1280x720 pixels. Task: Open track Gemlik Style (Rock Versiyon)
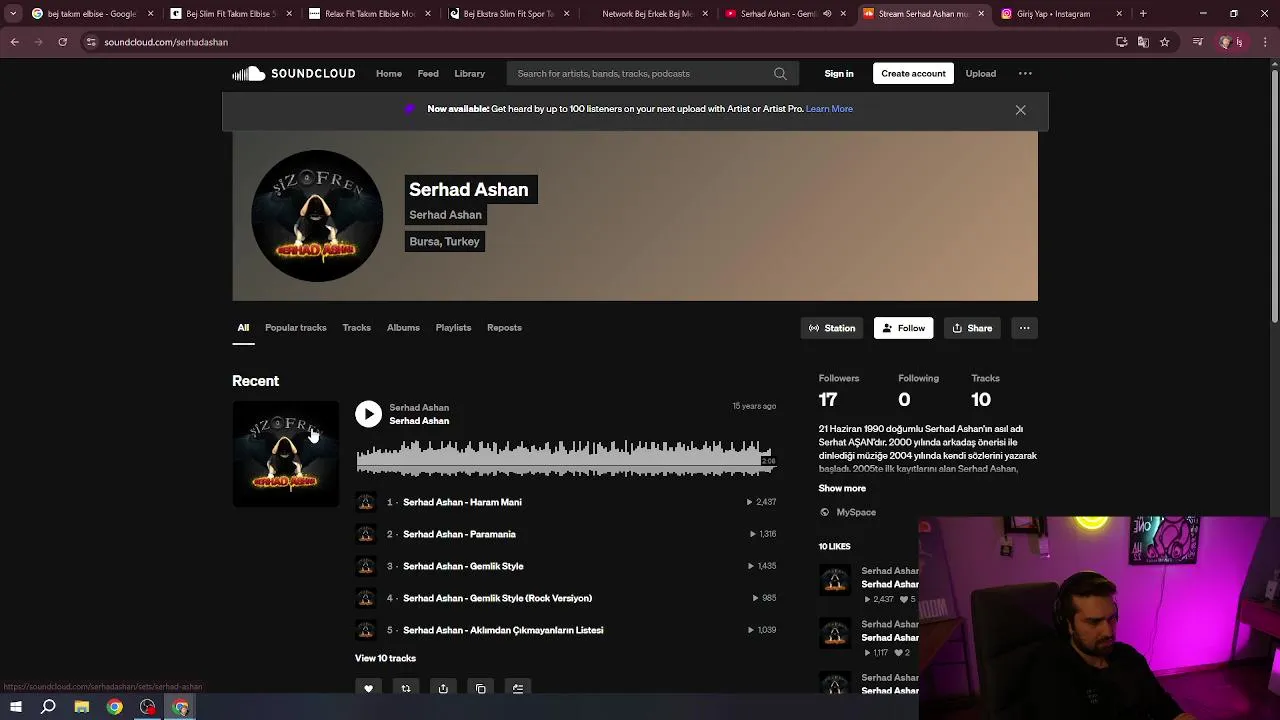pyautogui.click(x=497, y=598)
